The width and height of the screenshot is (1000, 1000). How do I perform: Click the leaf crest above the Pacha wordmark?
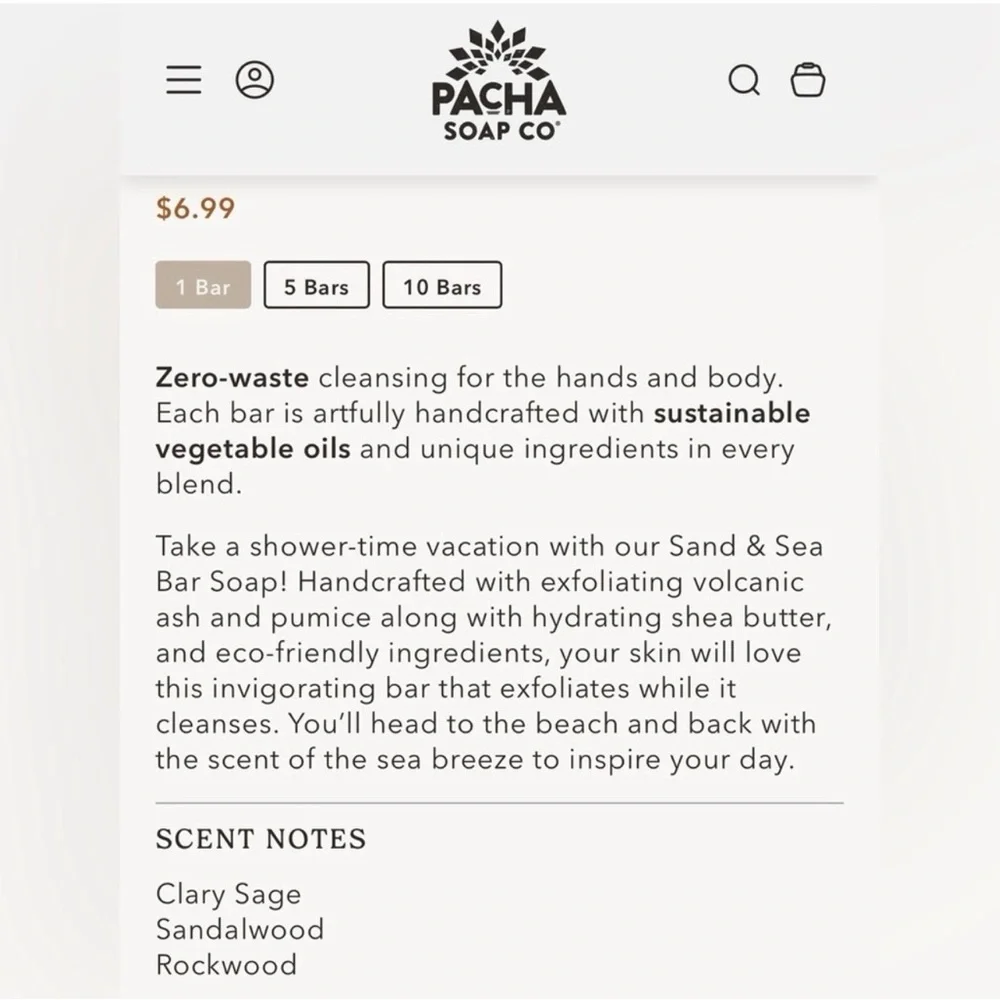click(x=498, y=52)
